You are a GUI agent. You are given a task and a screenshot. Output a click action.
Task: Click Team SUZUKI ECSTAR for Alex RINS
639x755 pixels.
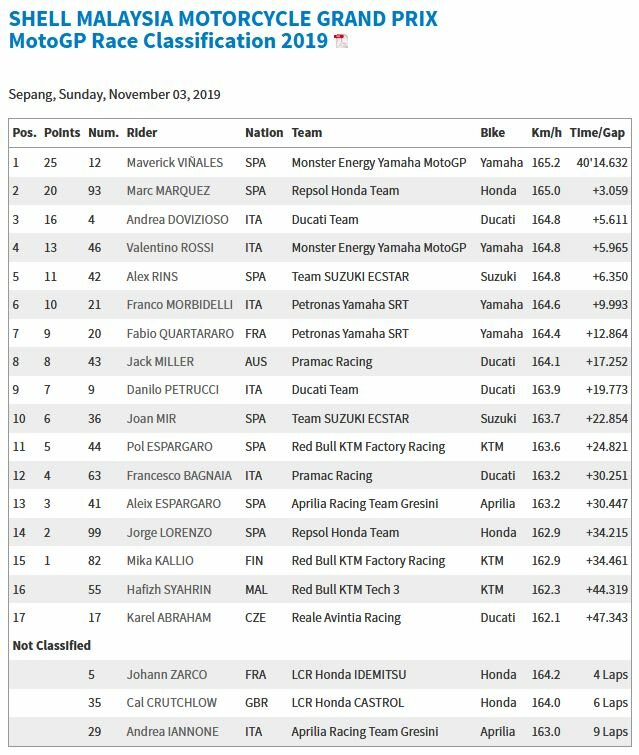[350, 276]
